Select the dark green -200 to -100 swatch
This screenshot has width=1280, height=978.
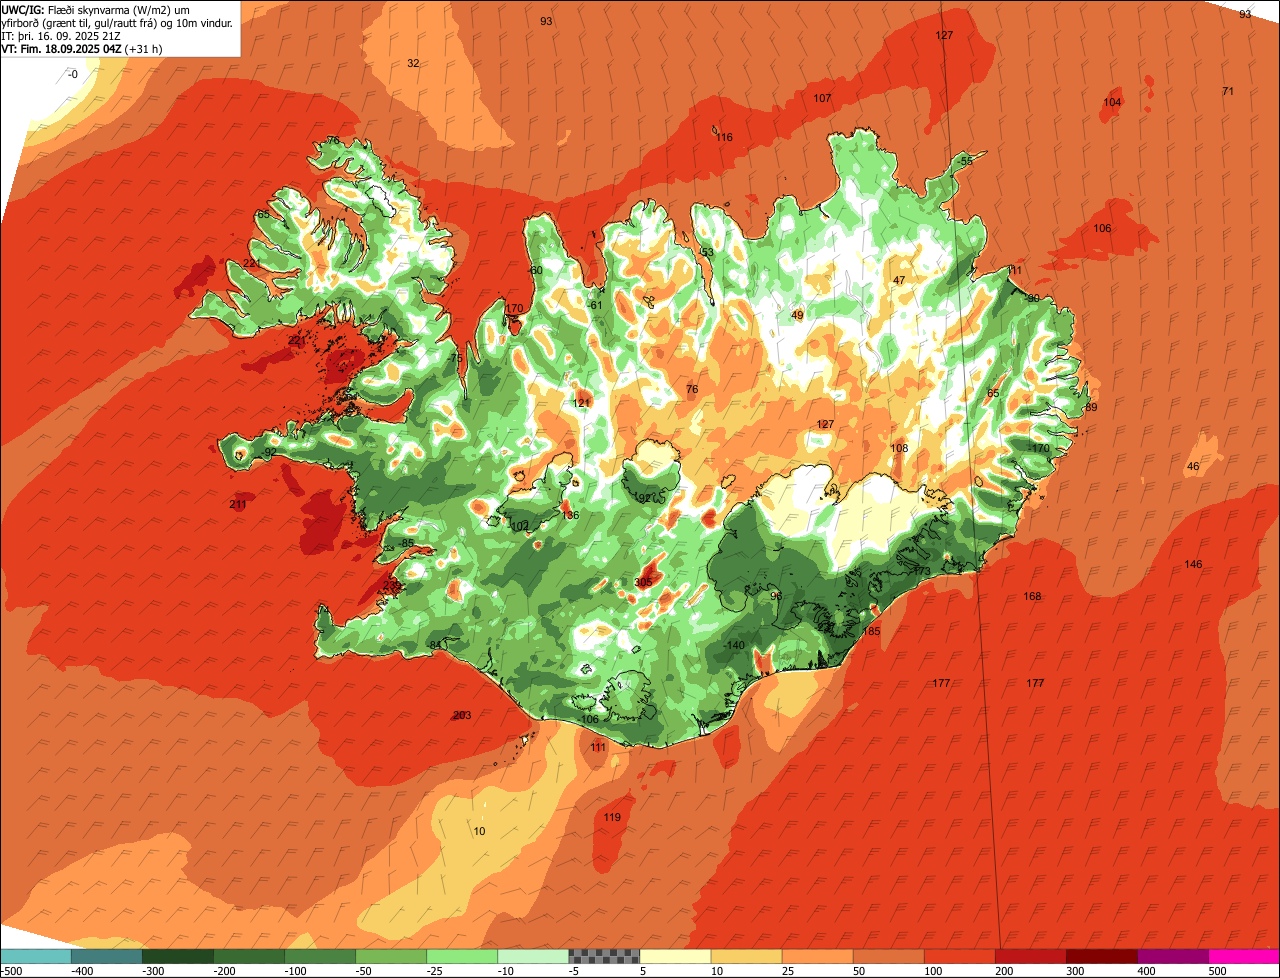pyautogui.click(x=249, y=956)
